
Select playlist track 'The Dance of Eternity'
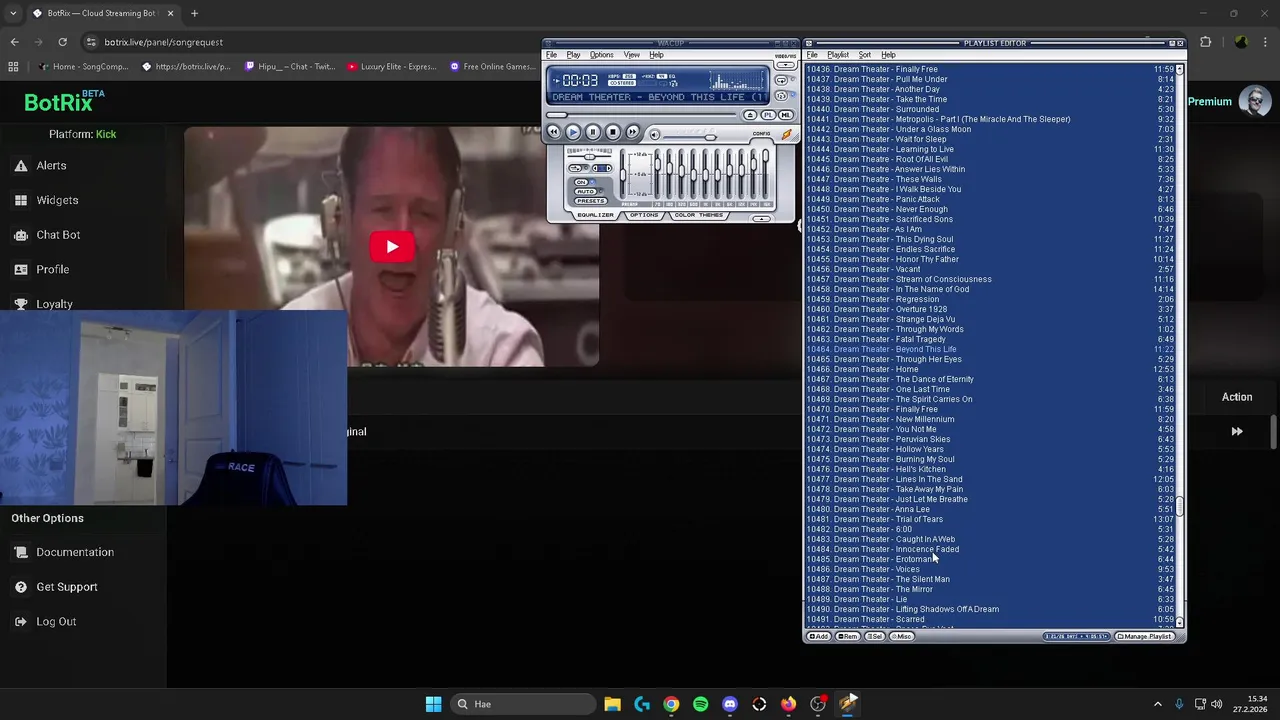tap(990, 379)
